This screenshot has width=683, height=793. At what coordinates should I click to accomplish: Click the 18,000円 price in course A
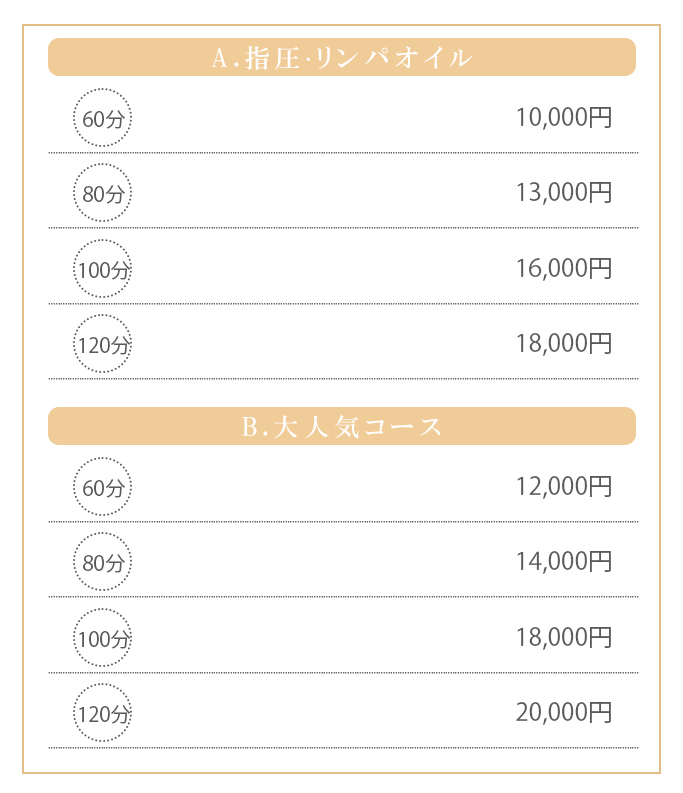[x=563, y=344]
